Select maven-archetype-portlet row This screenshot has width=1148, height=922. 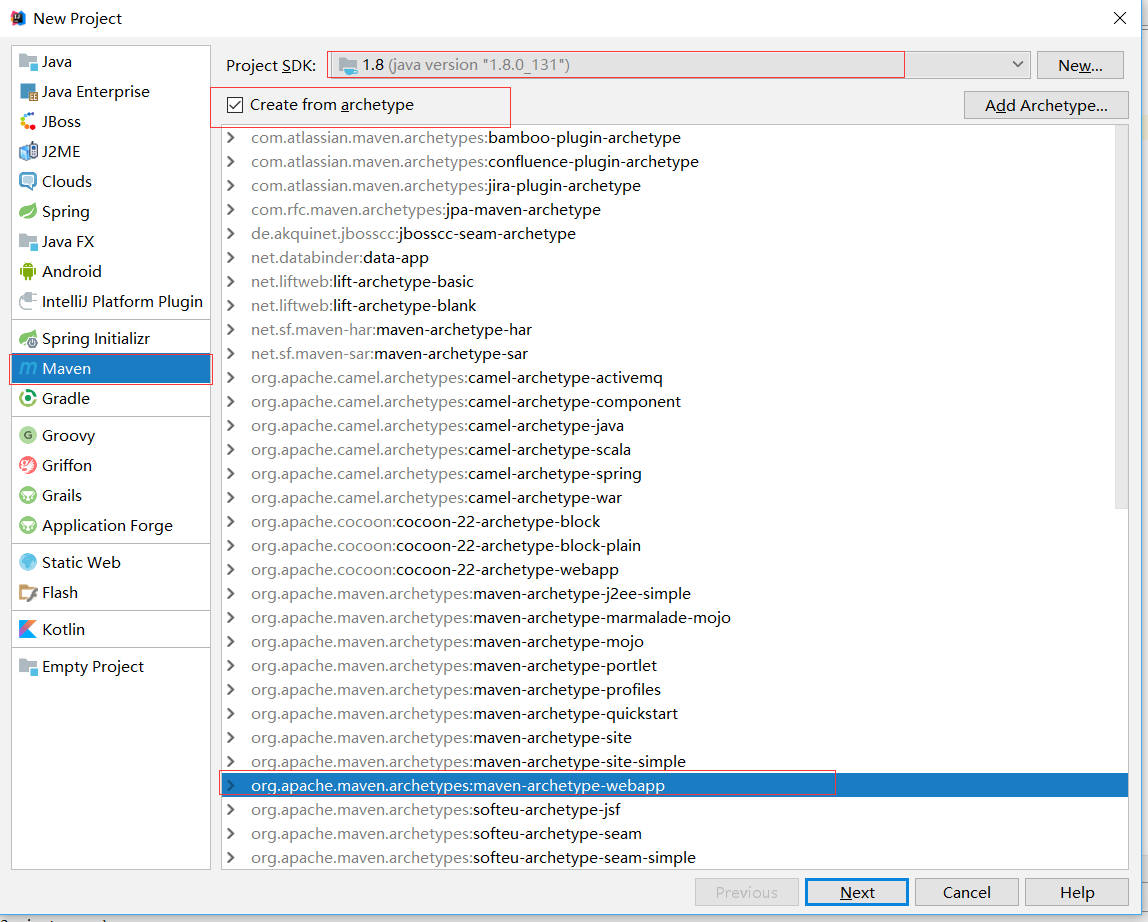coord(674,666)
